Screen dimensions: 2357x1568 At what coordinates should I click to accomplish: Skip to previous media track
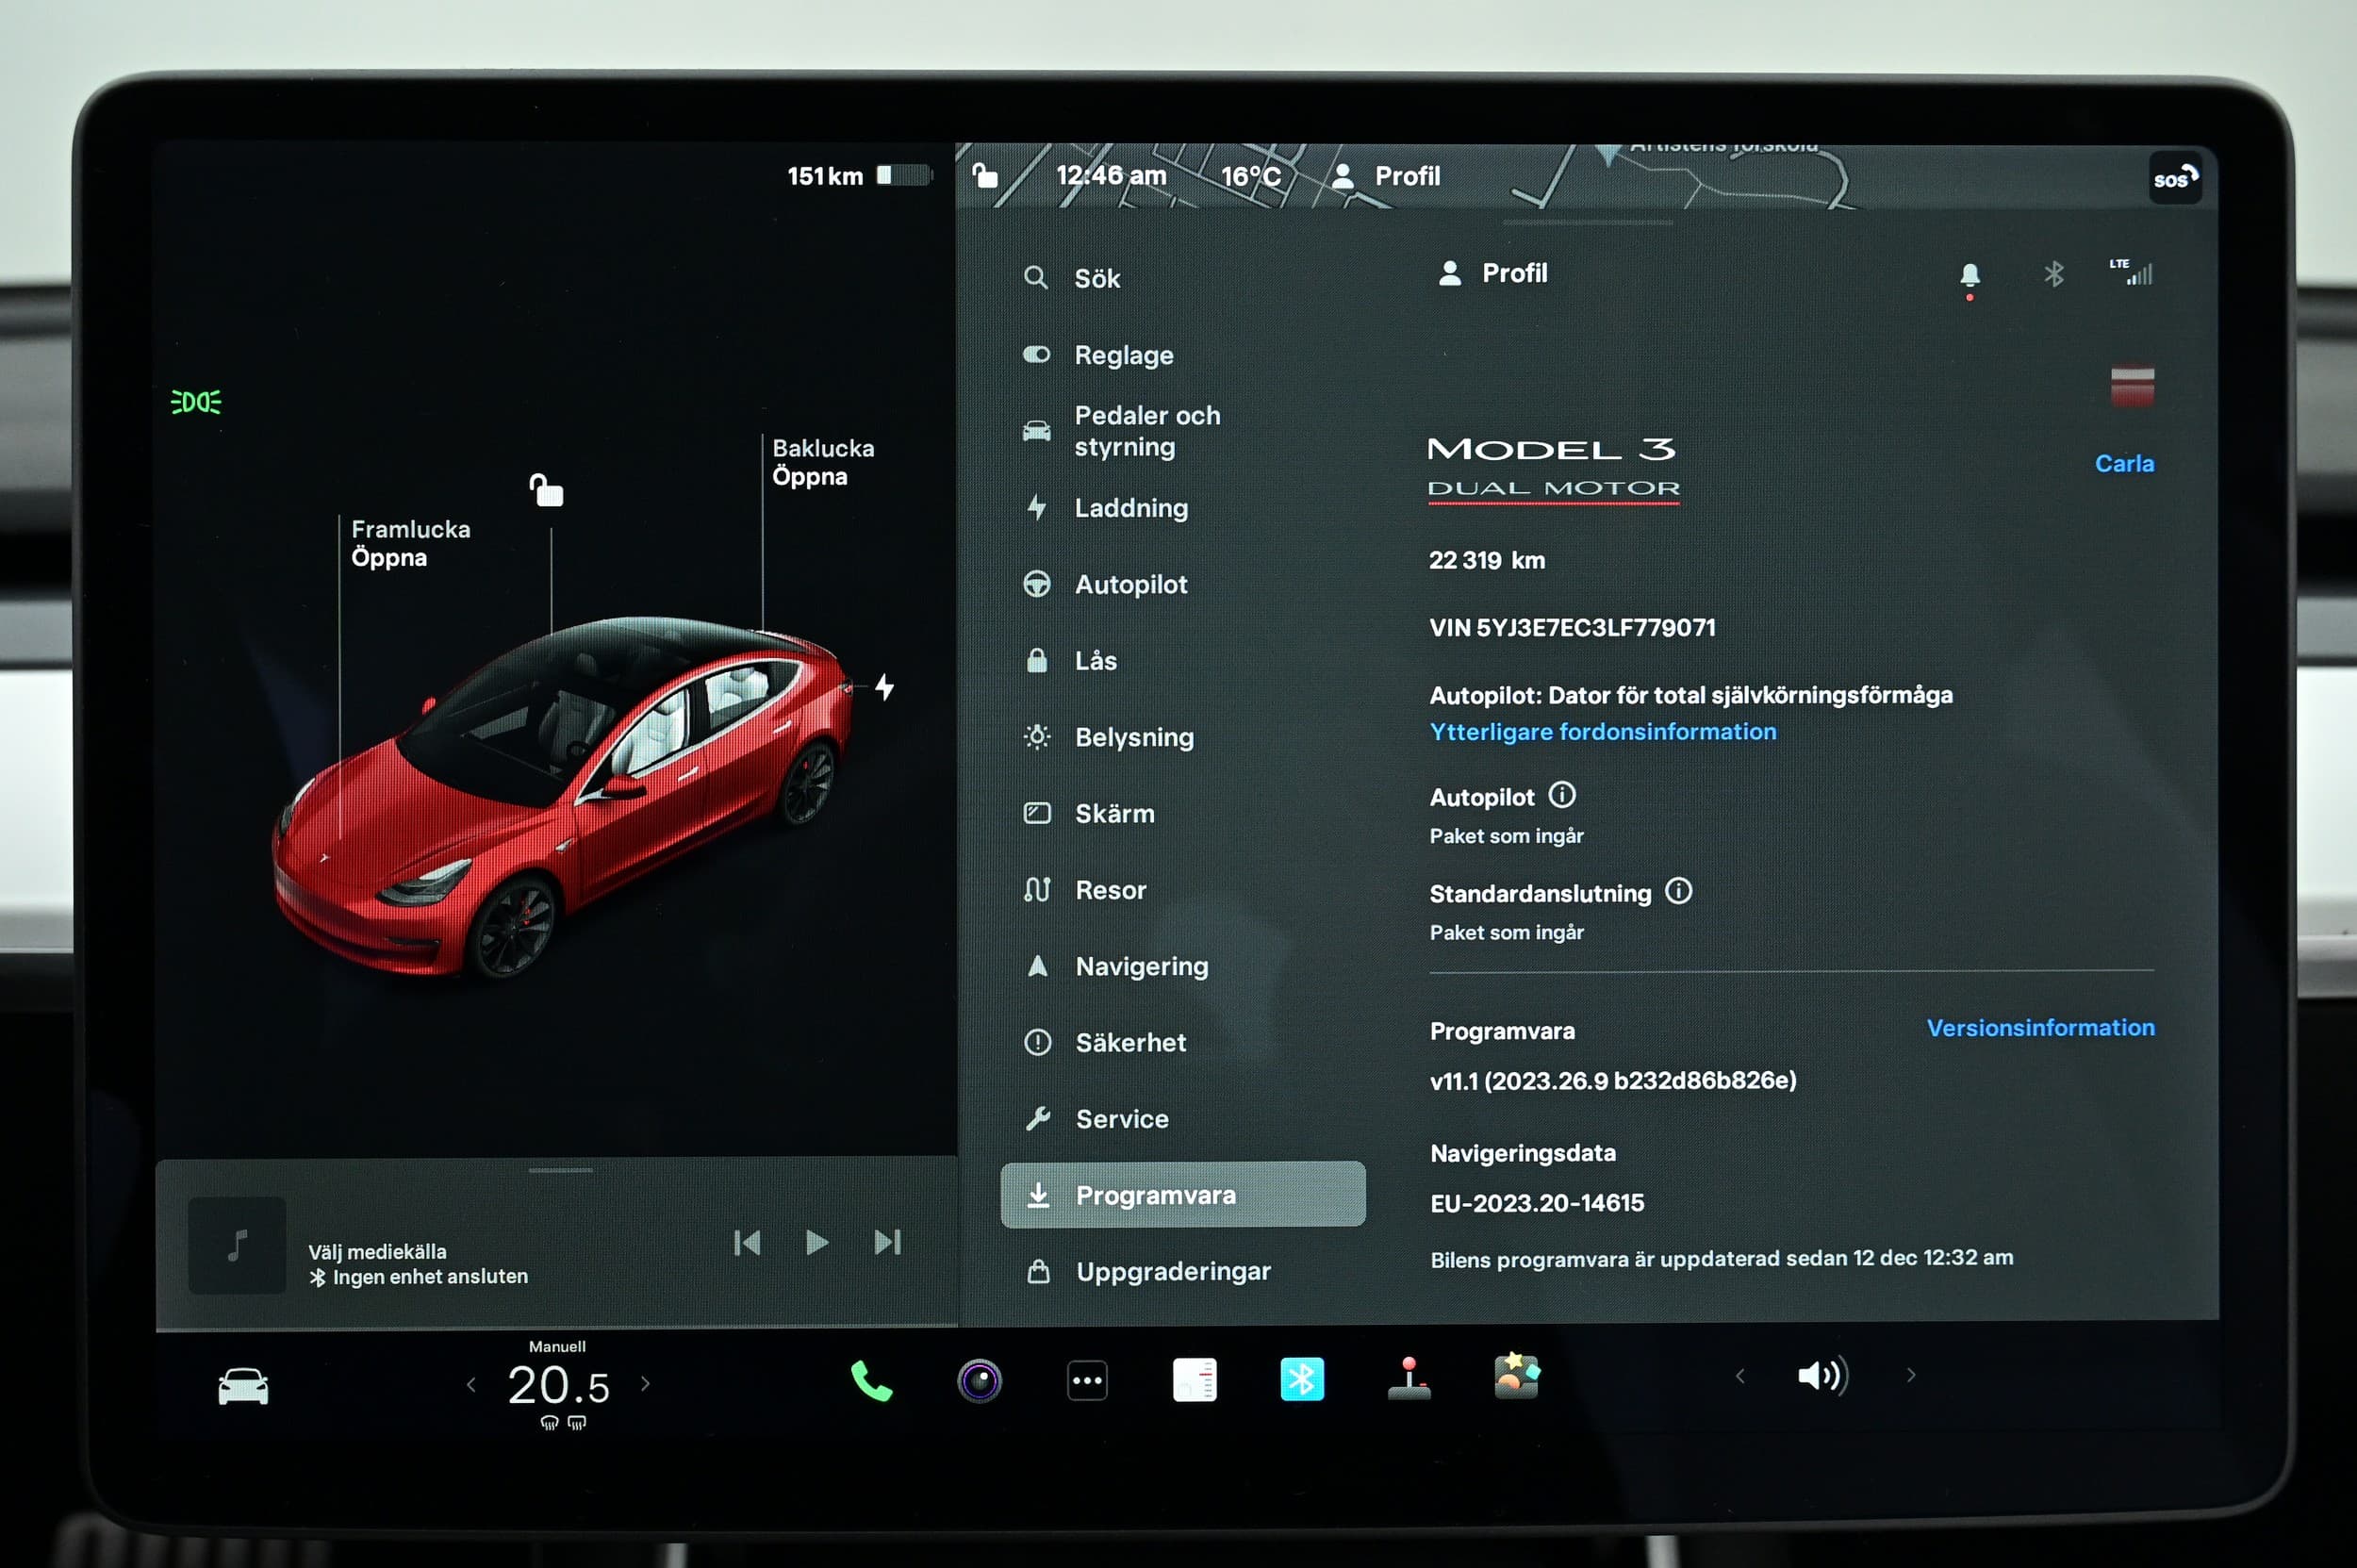point(747,1242)
